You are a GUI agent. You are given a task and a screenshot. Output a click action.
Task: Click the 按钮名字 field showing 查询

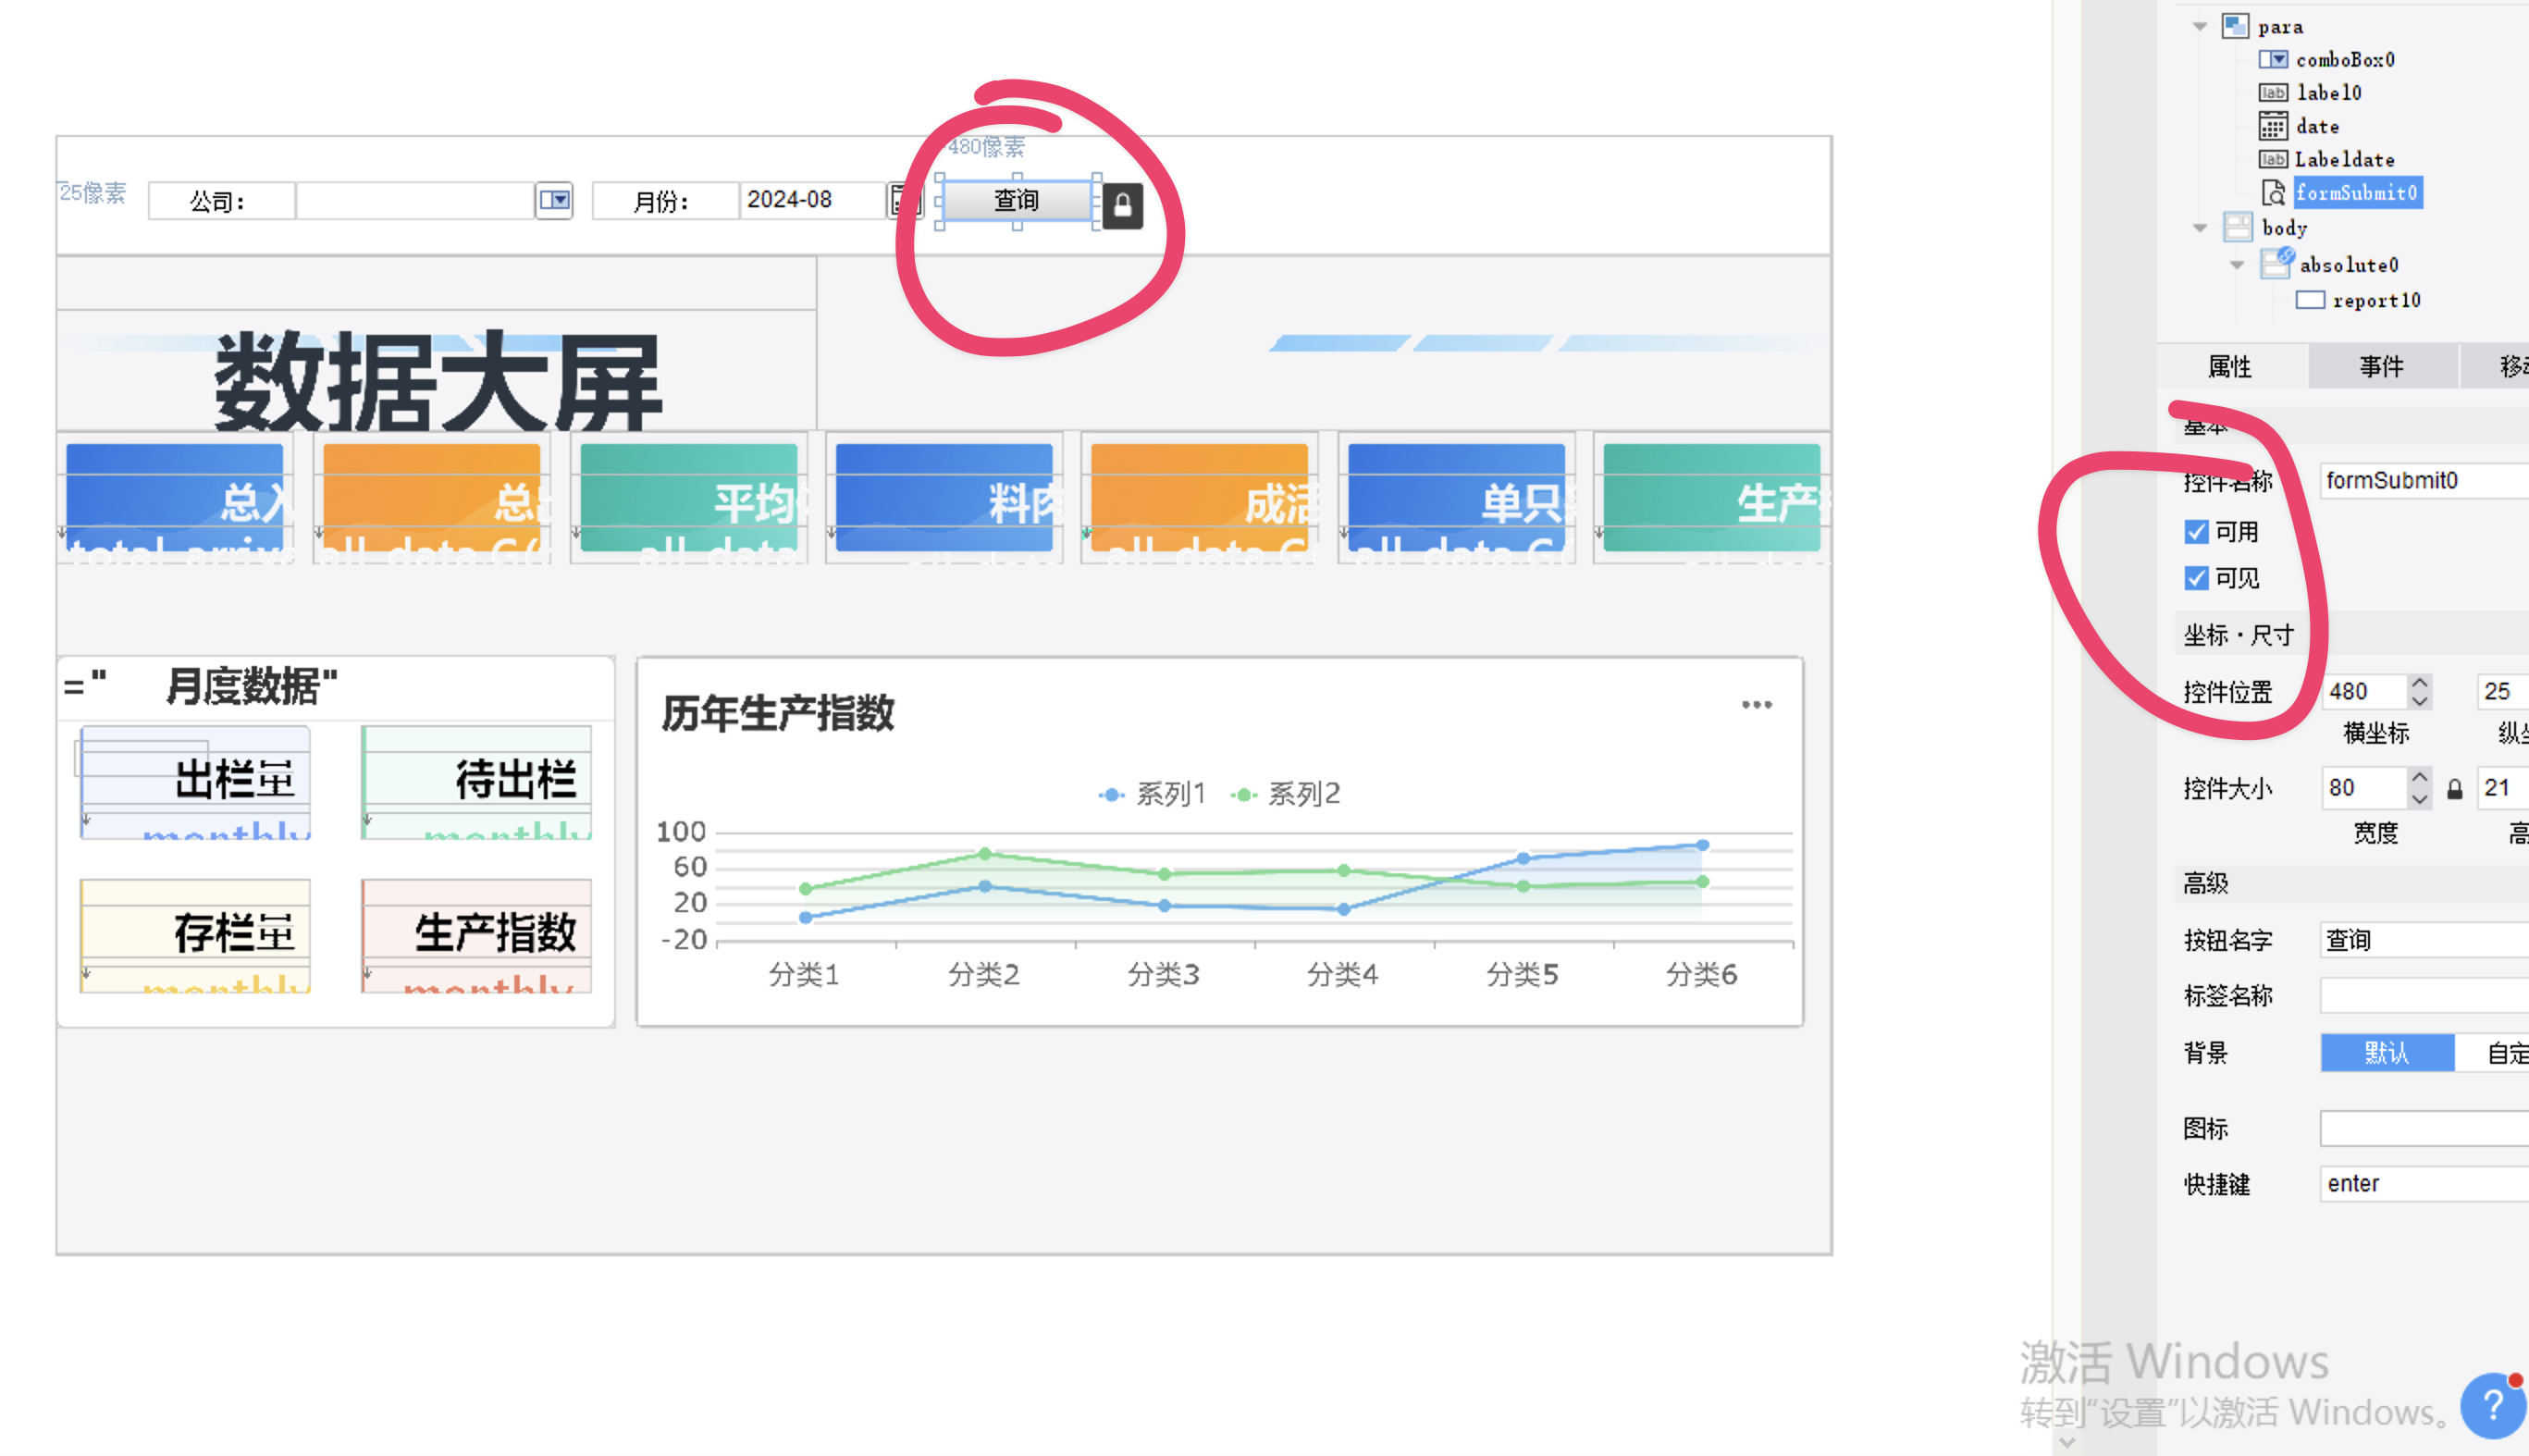tap(2424, 940)
